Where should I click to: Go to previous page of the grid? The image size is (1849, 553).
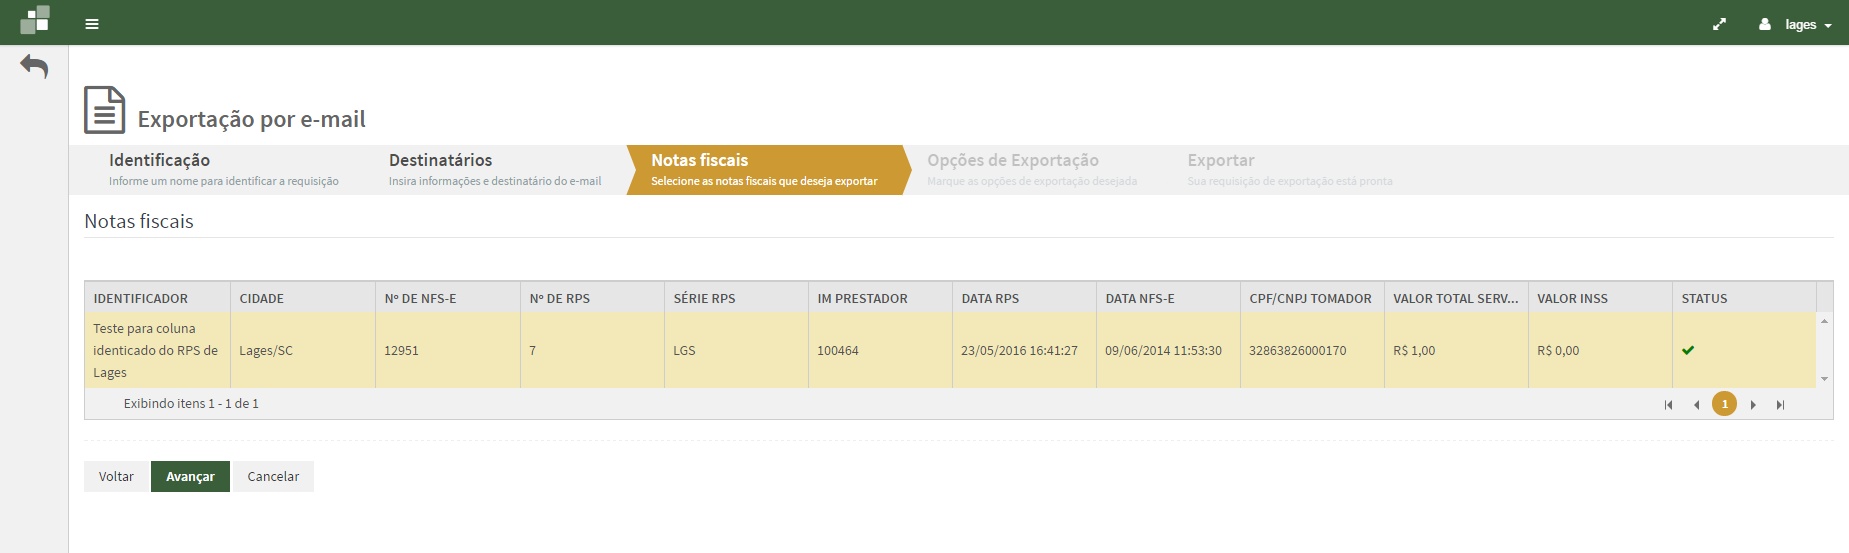click(x=1696, y=405)
